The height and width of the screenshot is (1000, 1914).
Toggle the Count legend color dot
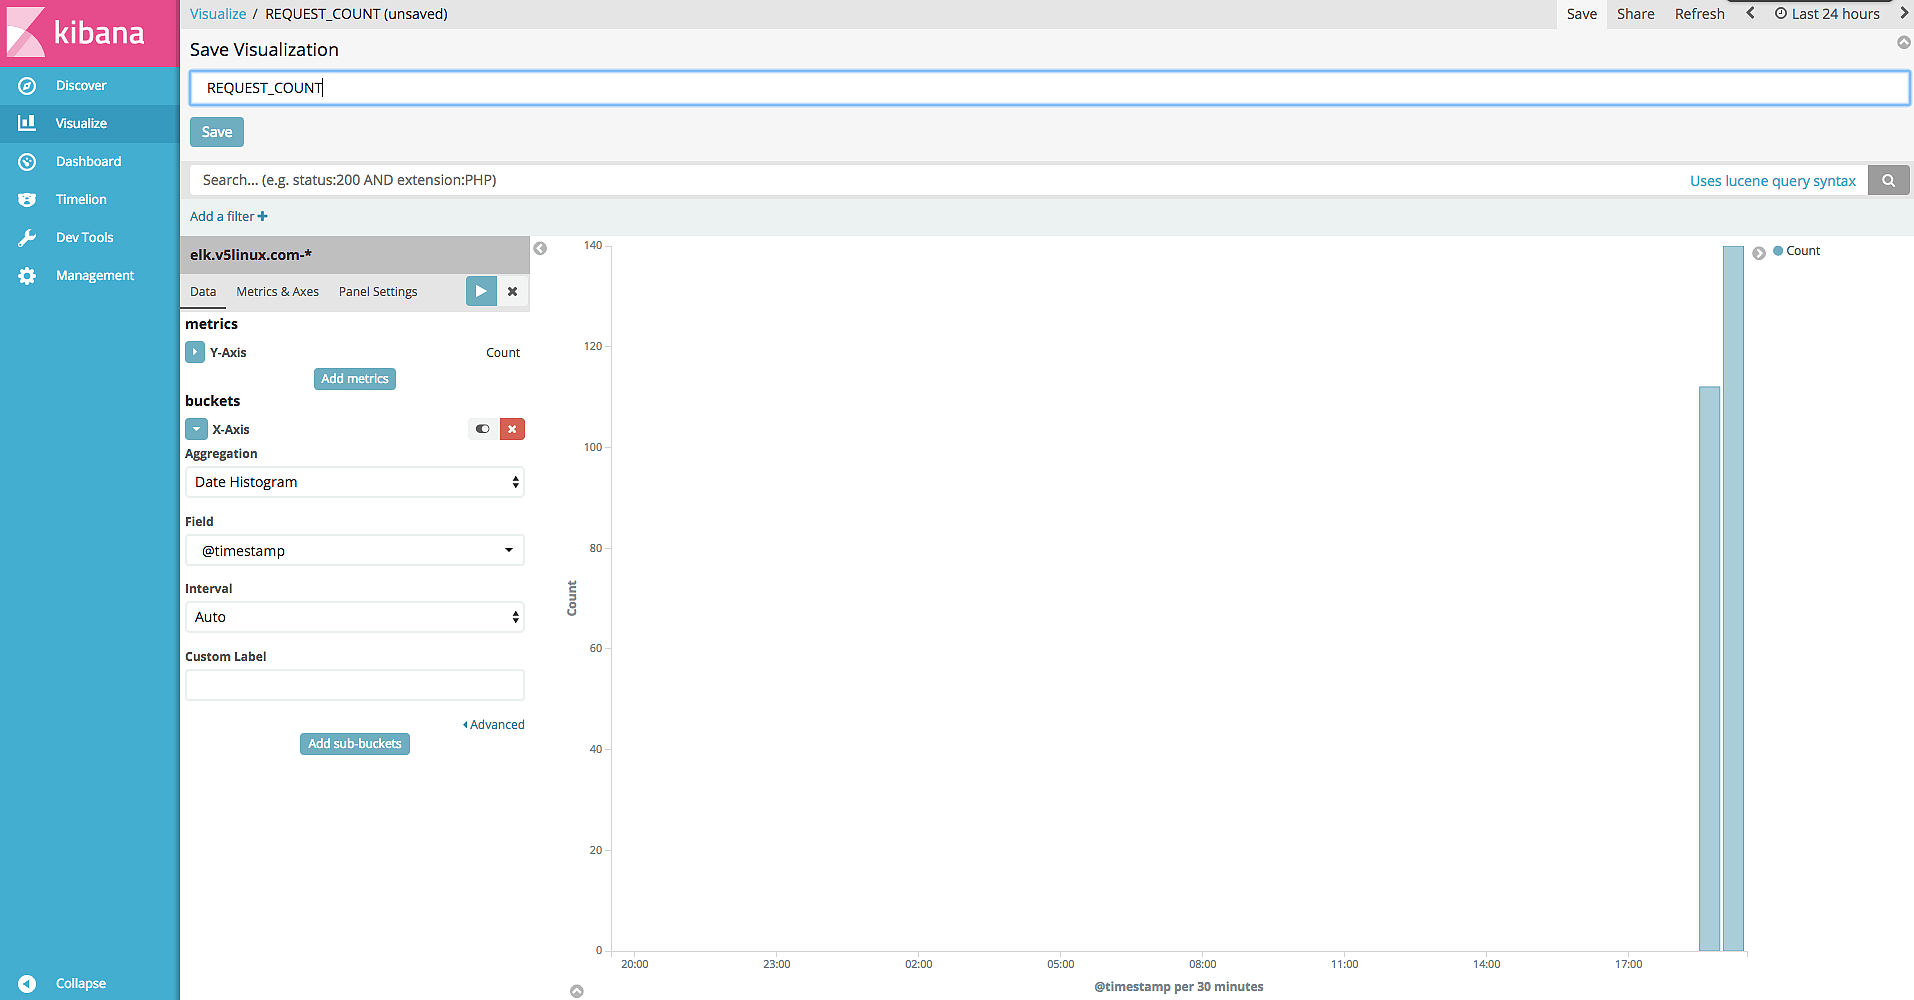click(x=1778, y=251)
